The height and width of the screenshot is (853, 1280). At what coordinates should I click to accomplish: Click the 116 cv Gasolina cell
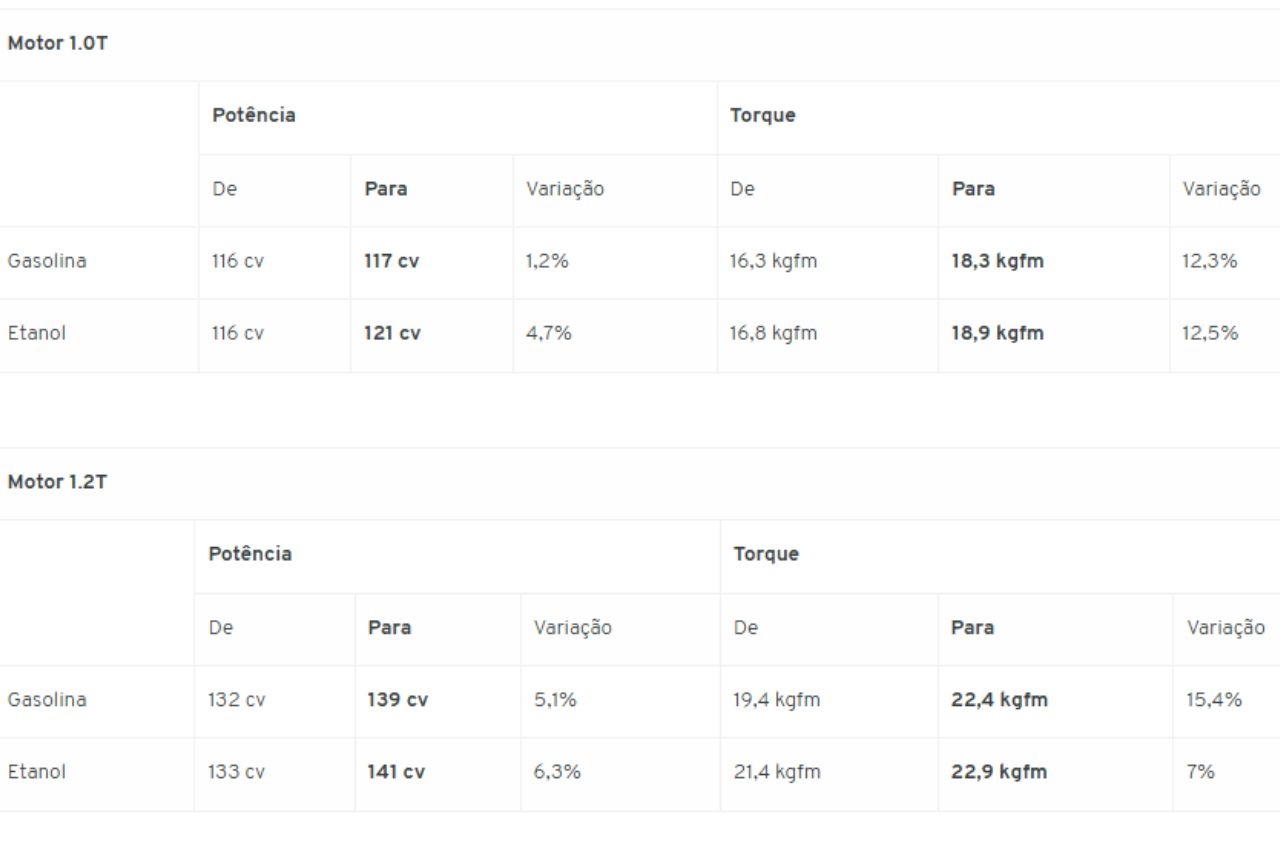238,261
